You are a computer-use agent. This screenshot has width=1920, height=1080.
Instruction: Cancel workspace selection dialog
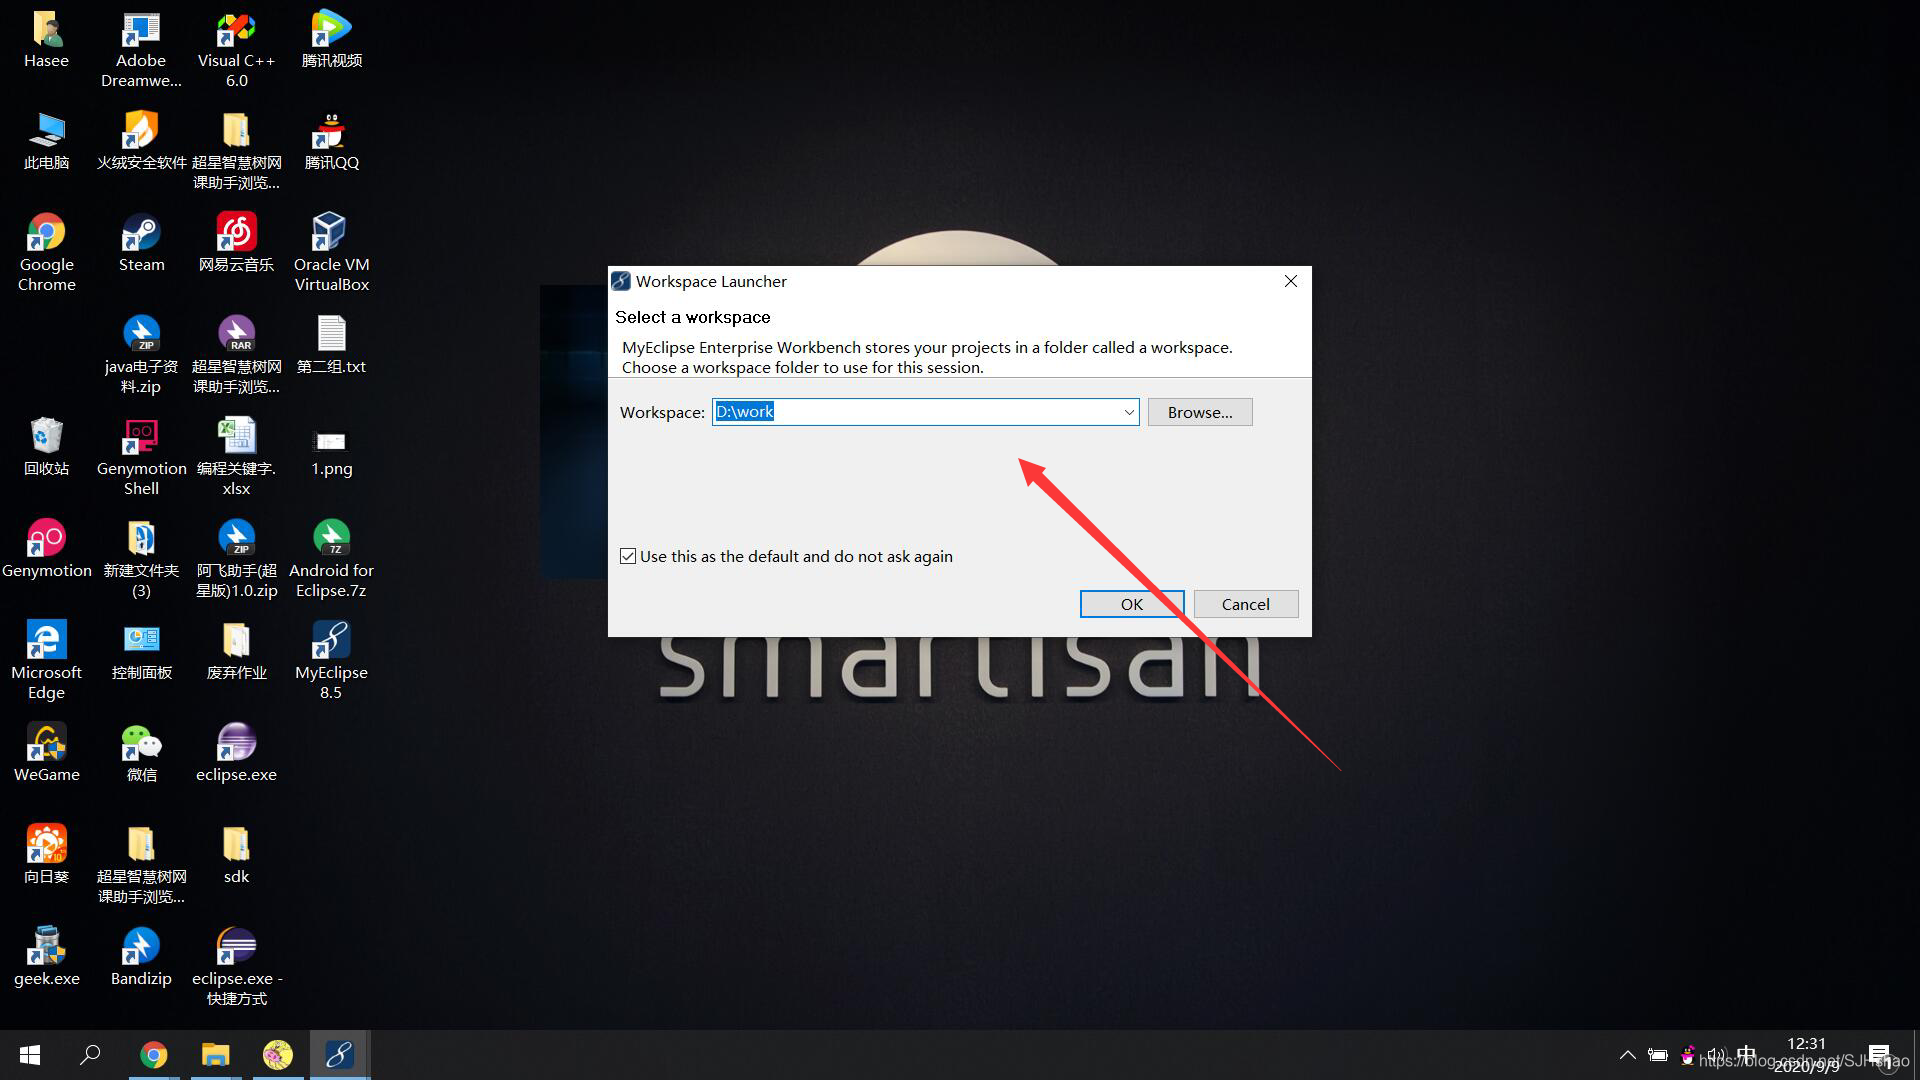1245,603
